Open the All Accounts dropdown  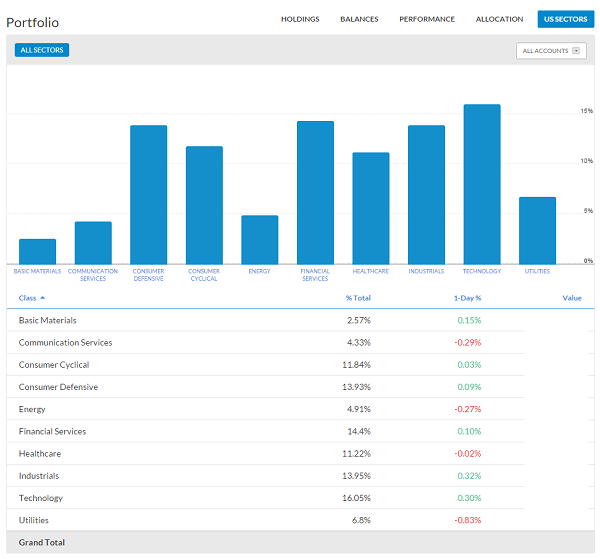click(x=551, y=51)
